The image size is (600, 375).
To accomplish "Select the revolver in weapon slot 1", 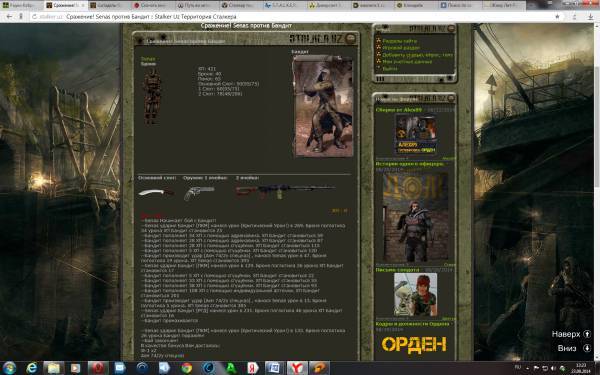I will point(199,193).
